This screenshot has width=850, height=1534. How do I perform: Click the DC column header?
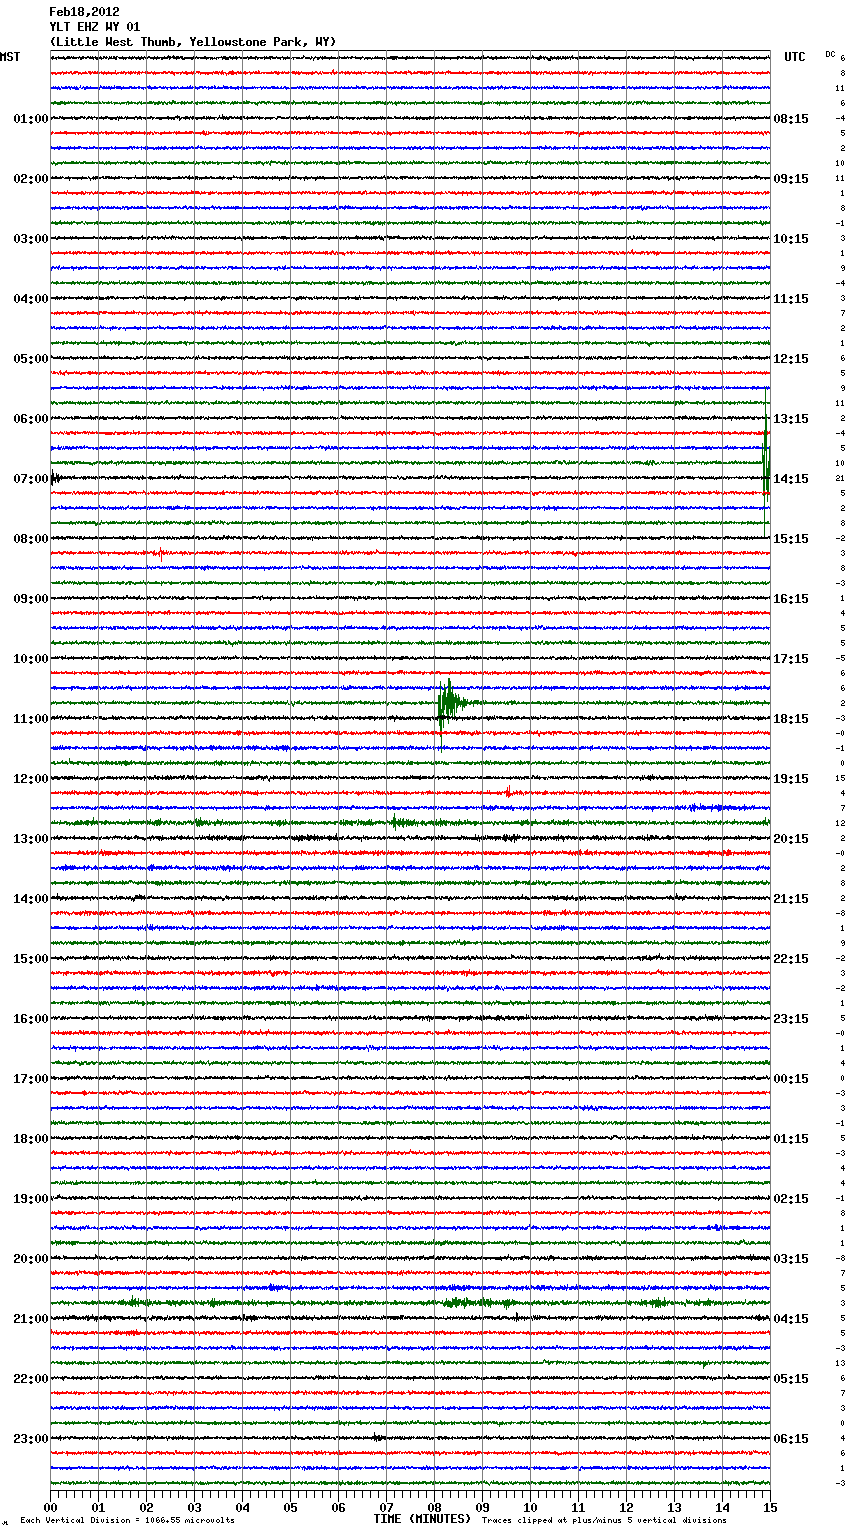tap(830, 54)
